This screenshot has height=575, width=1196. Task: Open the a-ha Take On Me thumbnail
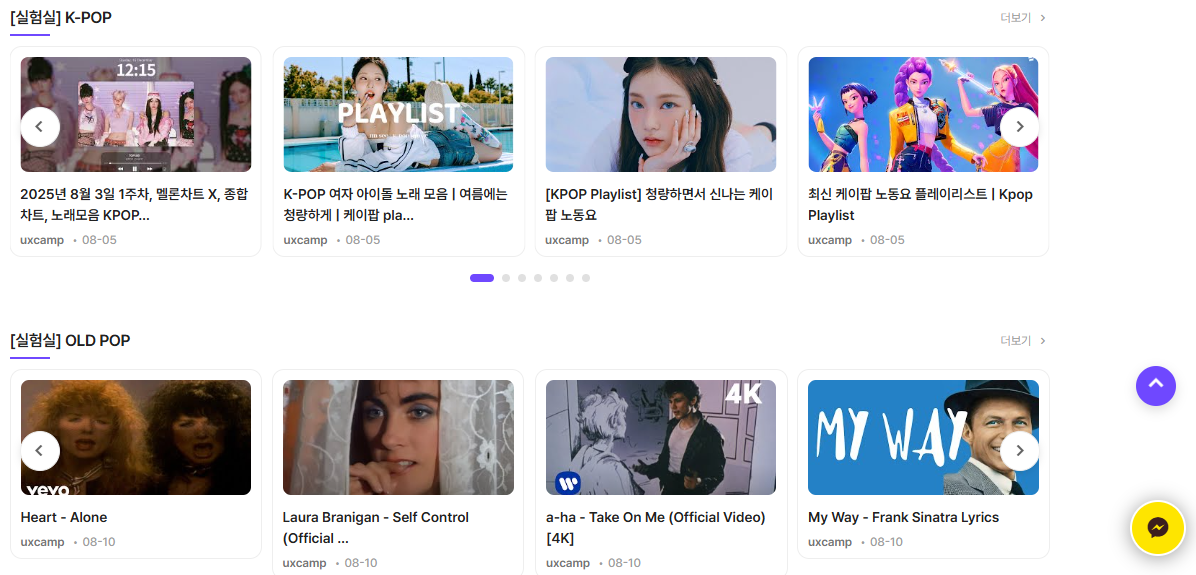tap(660, 437)
